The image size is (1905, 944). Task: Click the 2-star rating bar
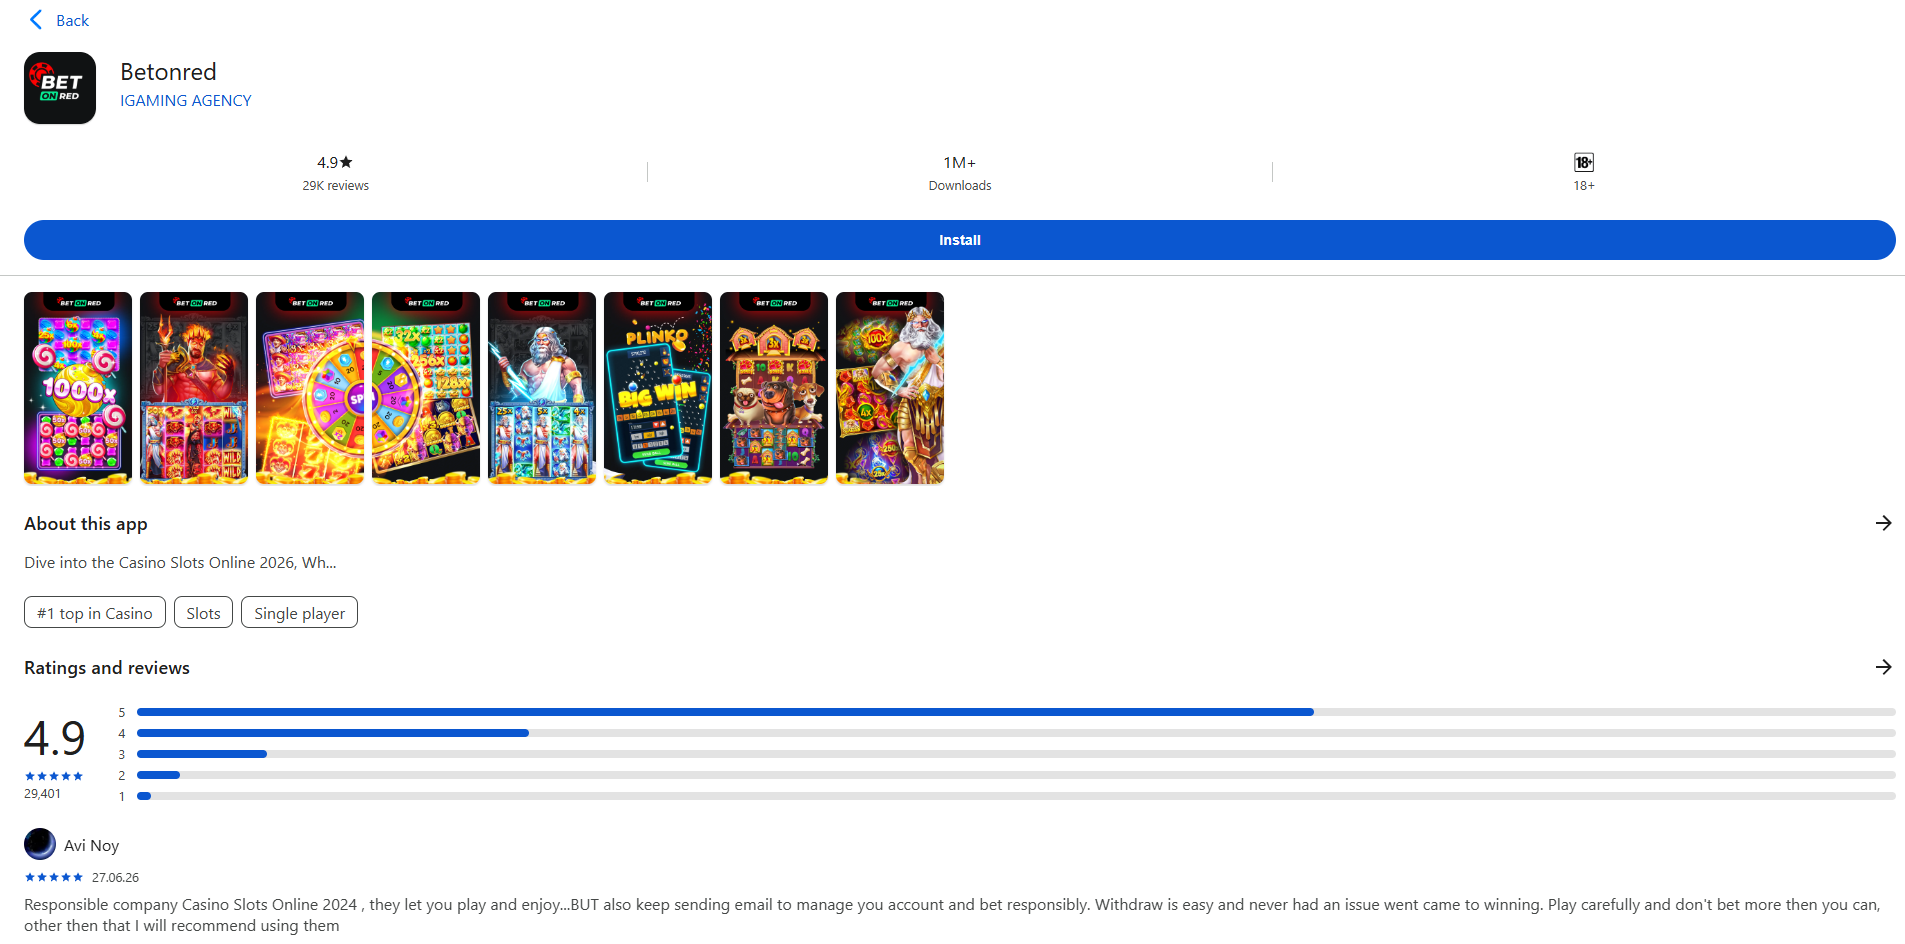1016,775
